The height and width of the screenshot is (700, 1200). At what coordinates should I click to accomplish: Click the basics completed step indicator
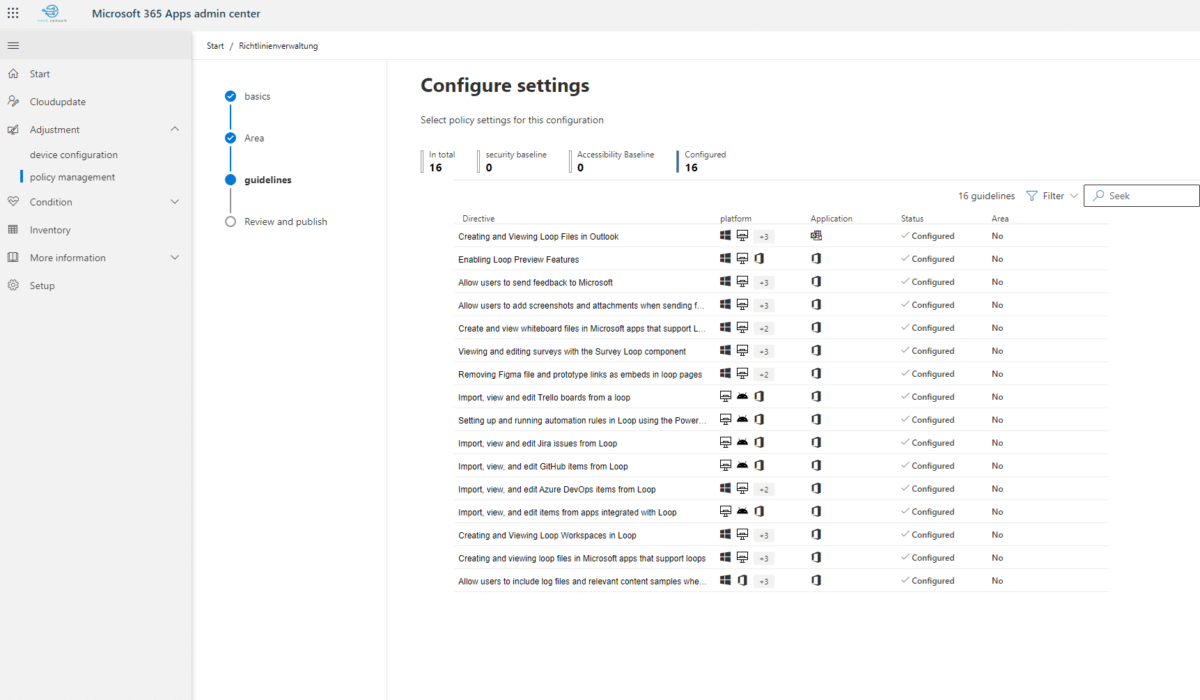click(x=229, y=96)
